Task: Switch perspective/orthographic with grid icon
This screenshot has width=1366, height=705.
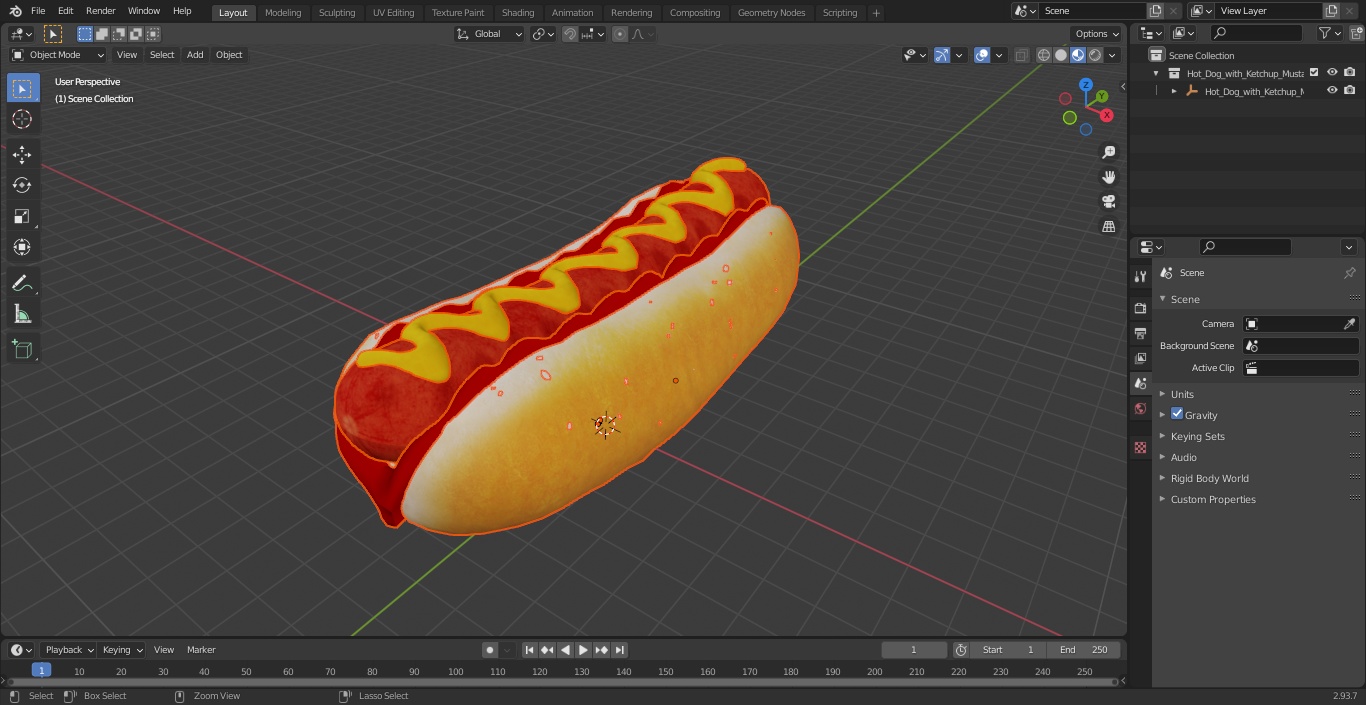Action: click(x=1108, y=226)
